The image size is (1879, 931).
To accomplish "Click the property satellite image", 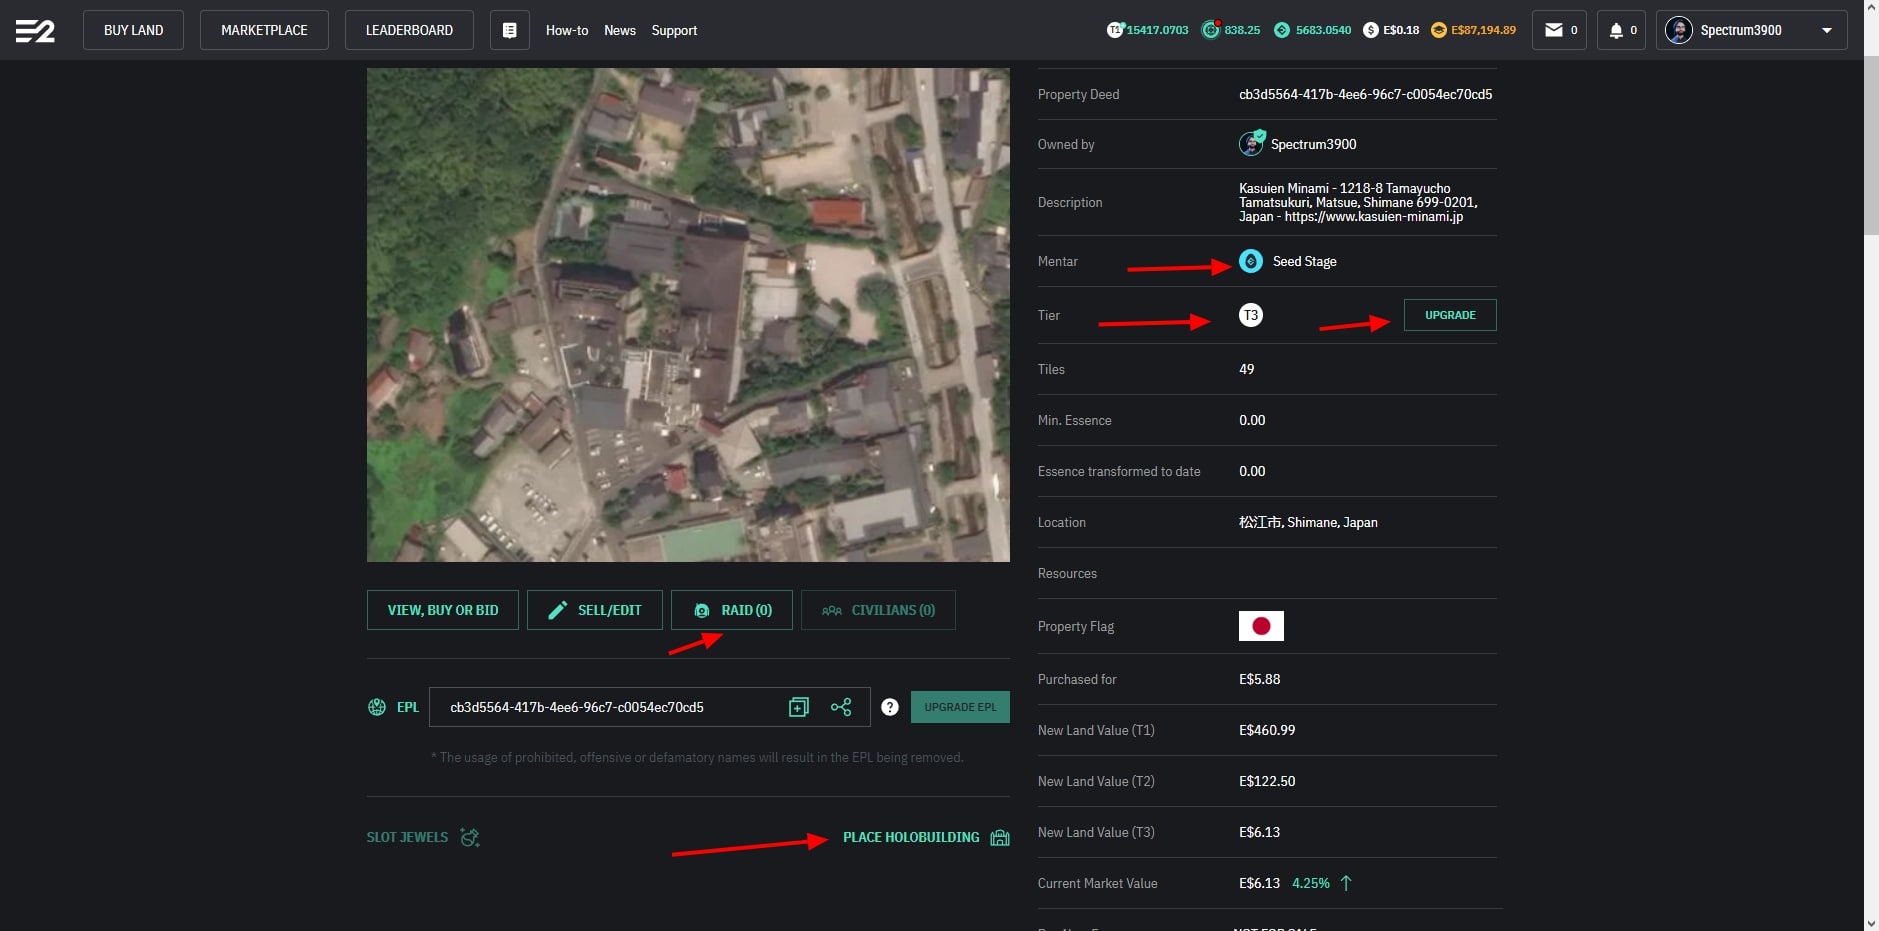I will pos(688,315).
